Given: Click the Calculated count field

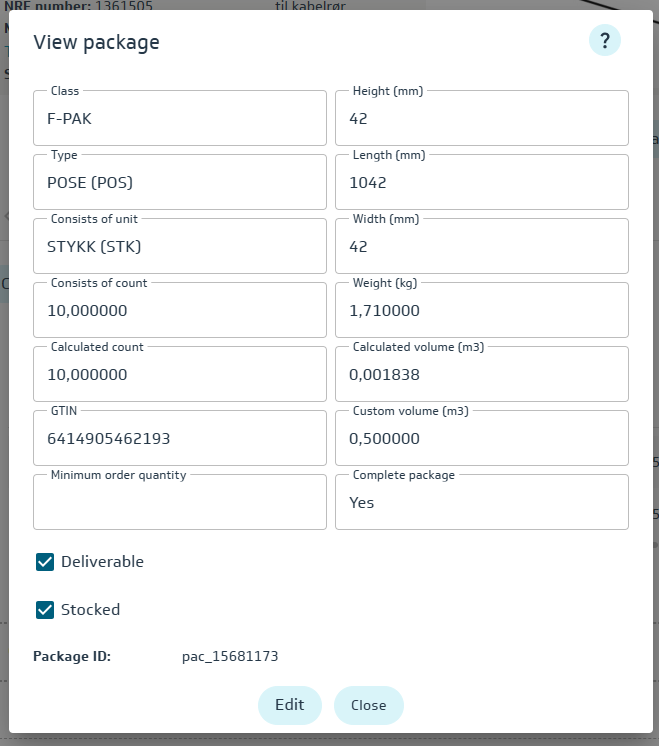Looking at the screenshot, I should (180, 375).
